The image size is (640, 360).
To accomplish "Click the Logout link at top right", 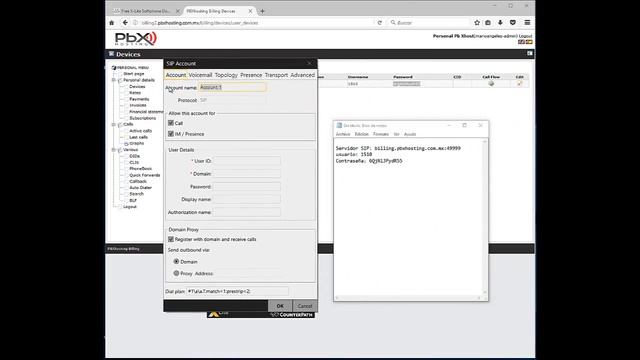I will [x=525, y=36].
